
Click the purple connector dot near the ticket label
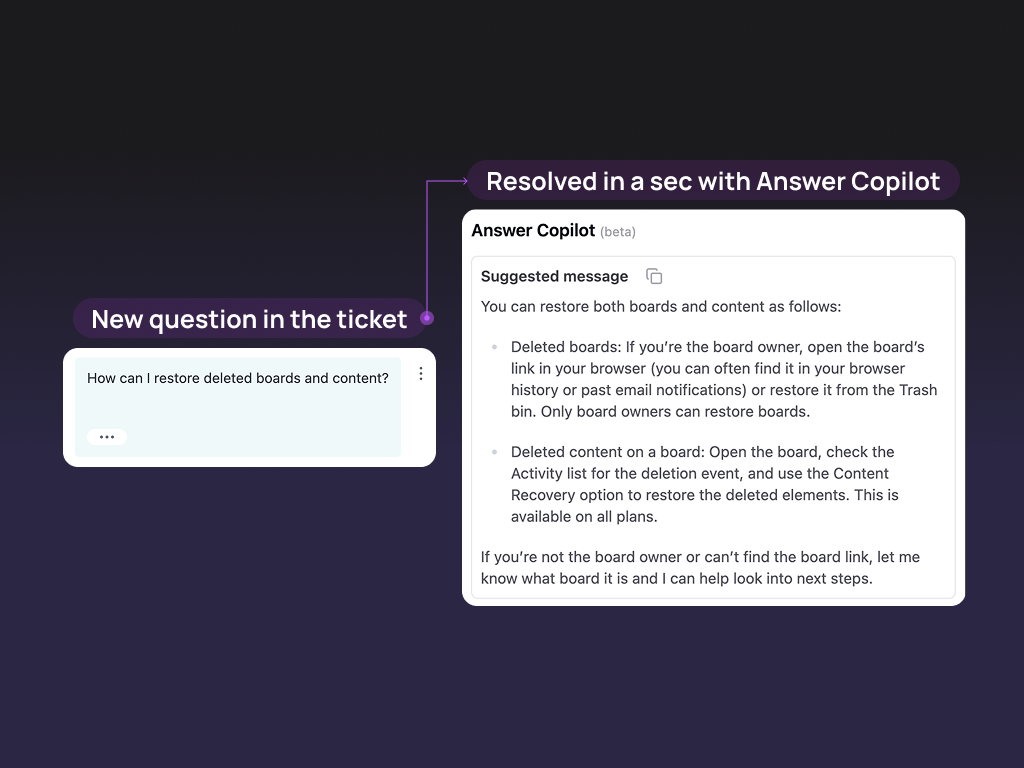(x=428, y=318)
